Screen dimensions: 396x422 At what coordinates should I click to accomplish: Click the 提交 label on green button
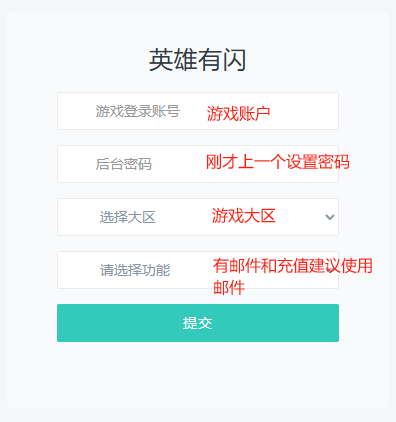click(x=198, y=323)
